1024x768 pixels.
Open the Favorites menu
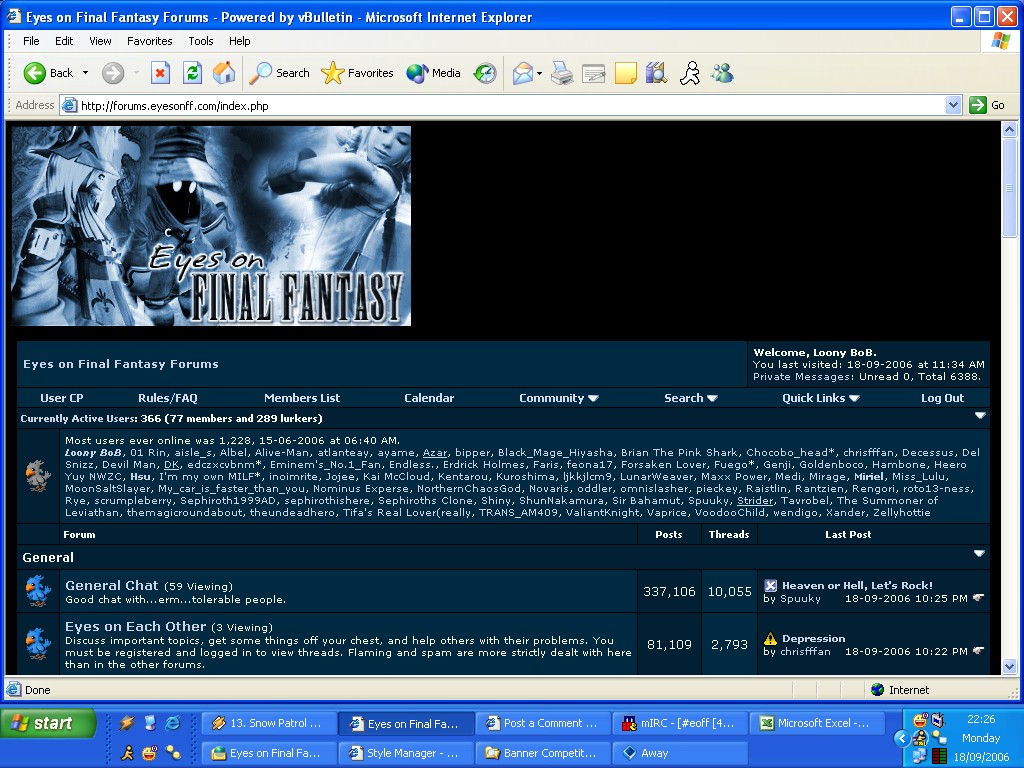(150, 40)
